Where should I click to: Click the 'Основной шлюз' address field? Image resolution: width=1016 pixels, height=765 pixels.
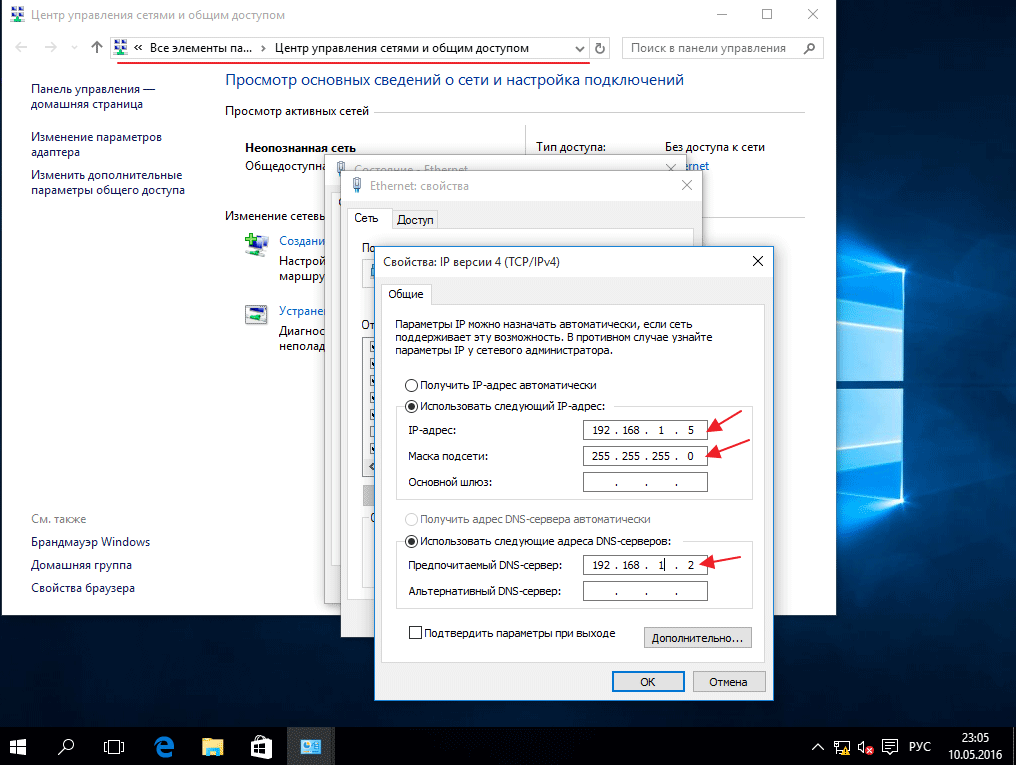pos(645,483)
